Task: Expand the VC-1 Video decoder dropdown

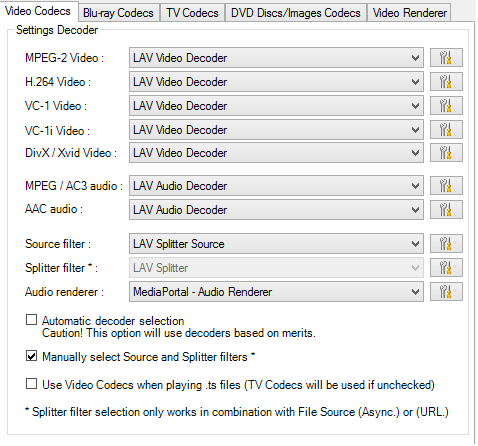Action: pos(276,106)
